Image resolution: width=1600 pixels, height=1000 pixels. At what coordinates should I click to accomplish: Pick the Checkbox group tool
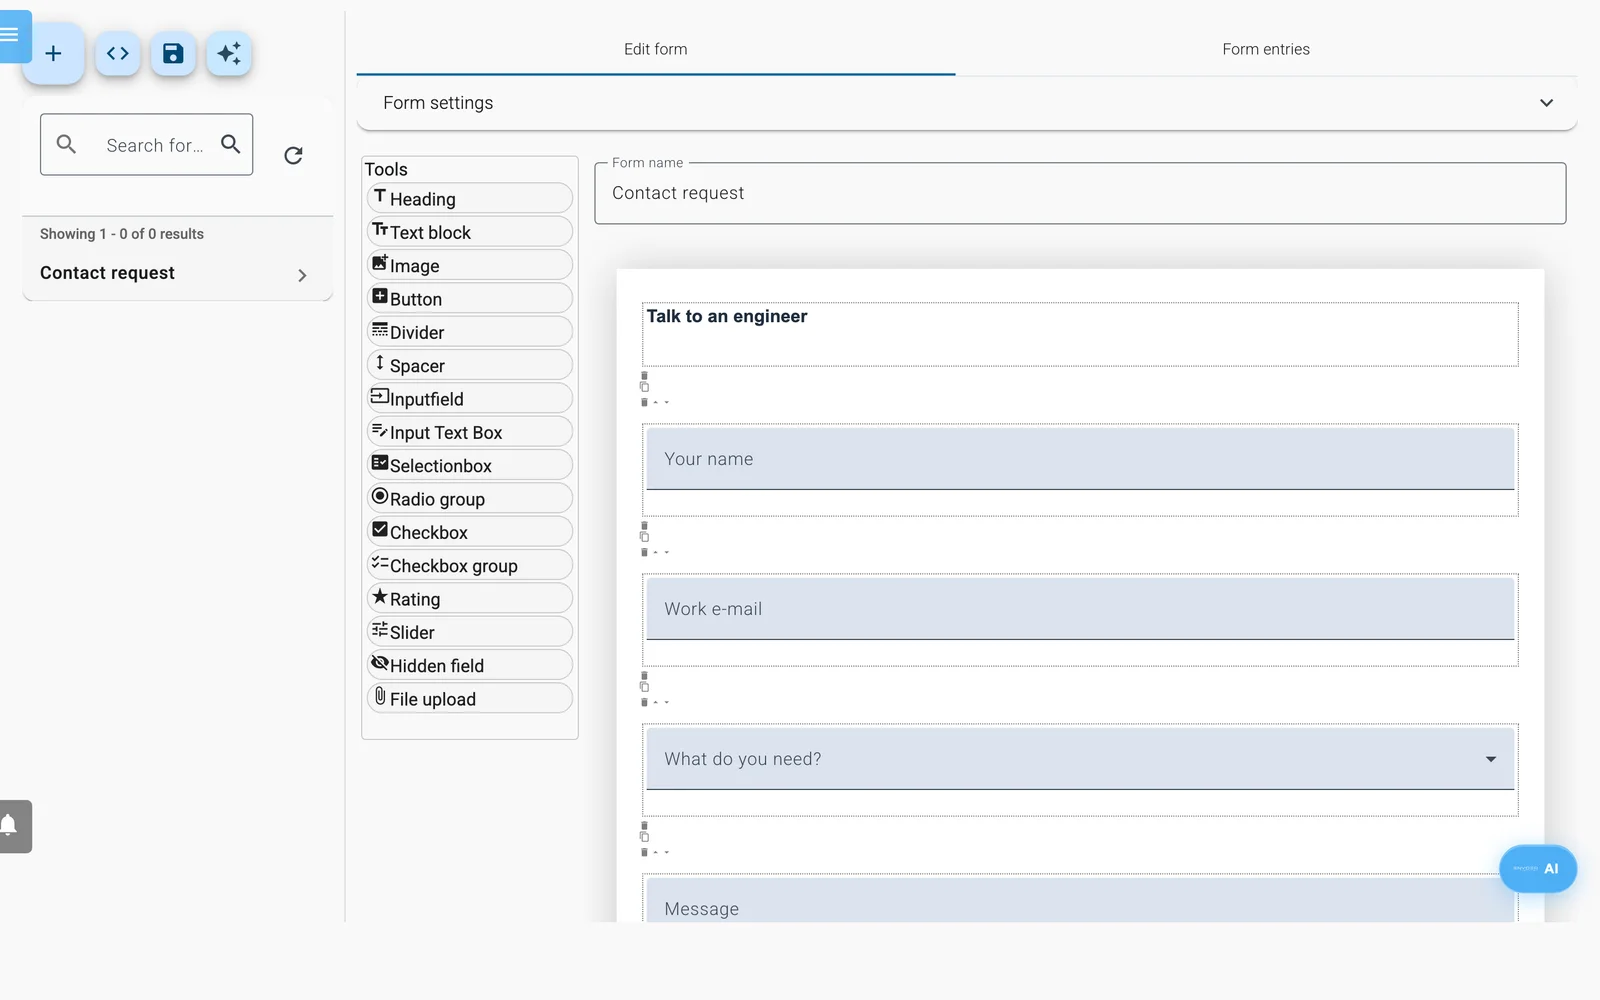(x=470, y=565)
